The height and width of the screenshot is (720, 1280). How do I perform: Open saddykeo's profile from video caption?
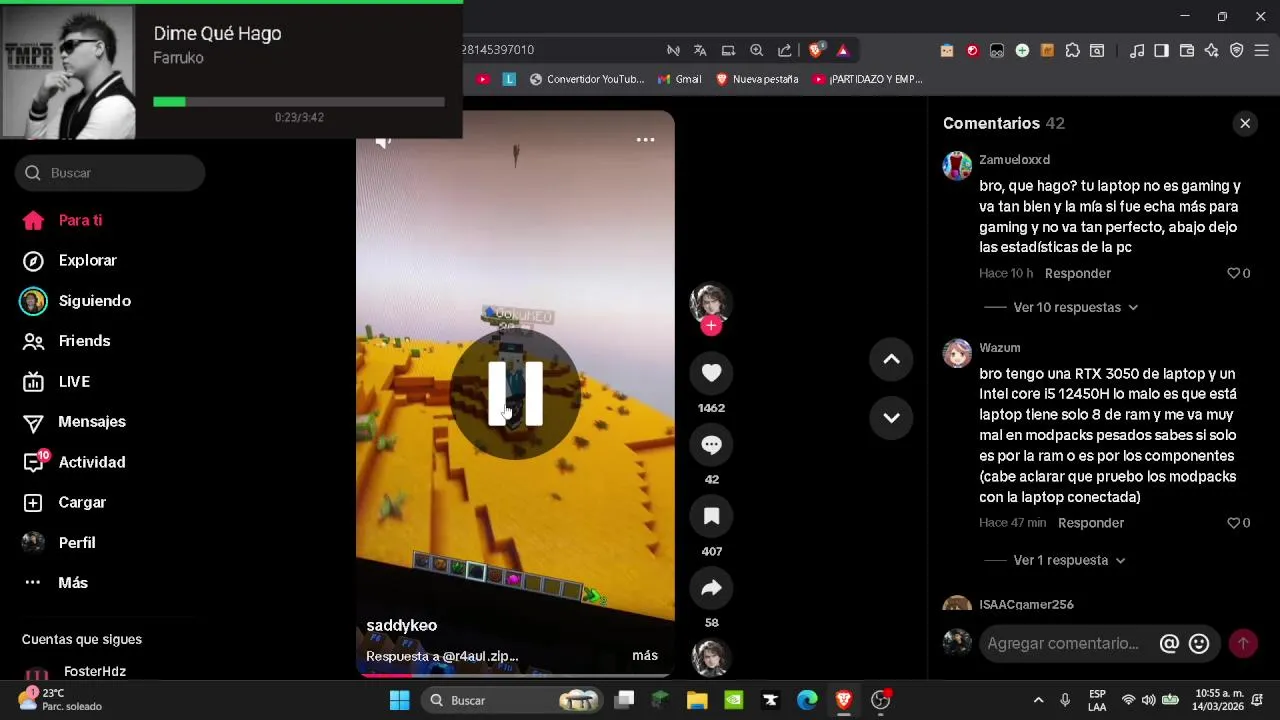(x=401, y=625)
